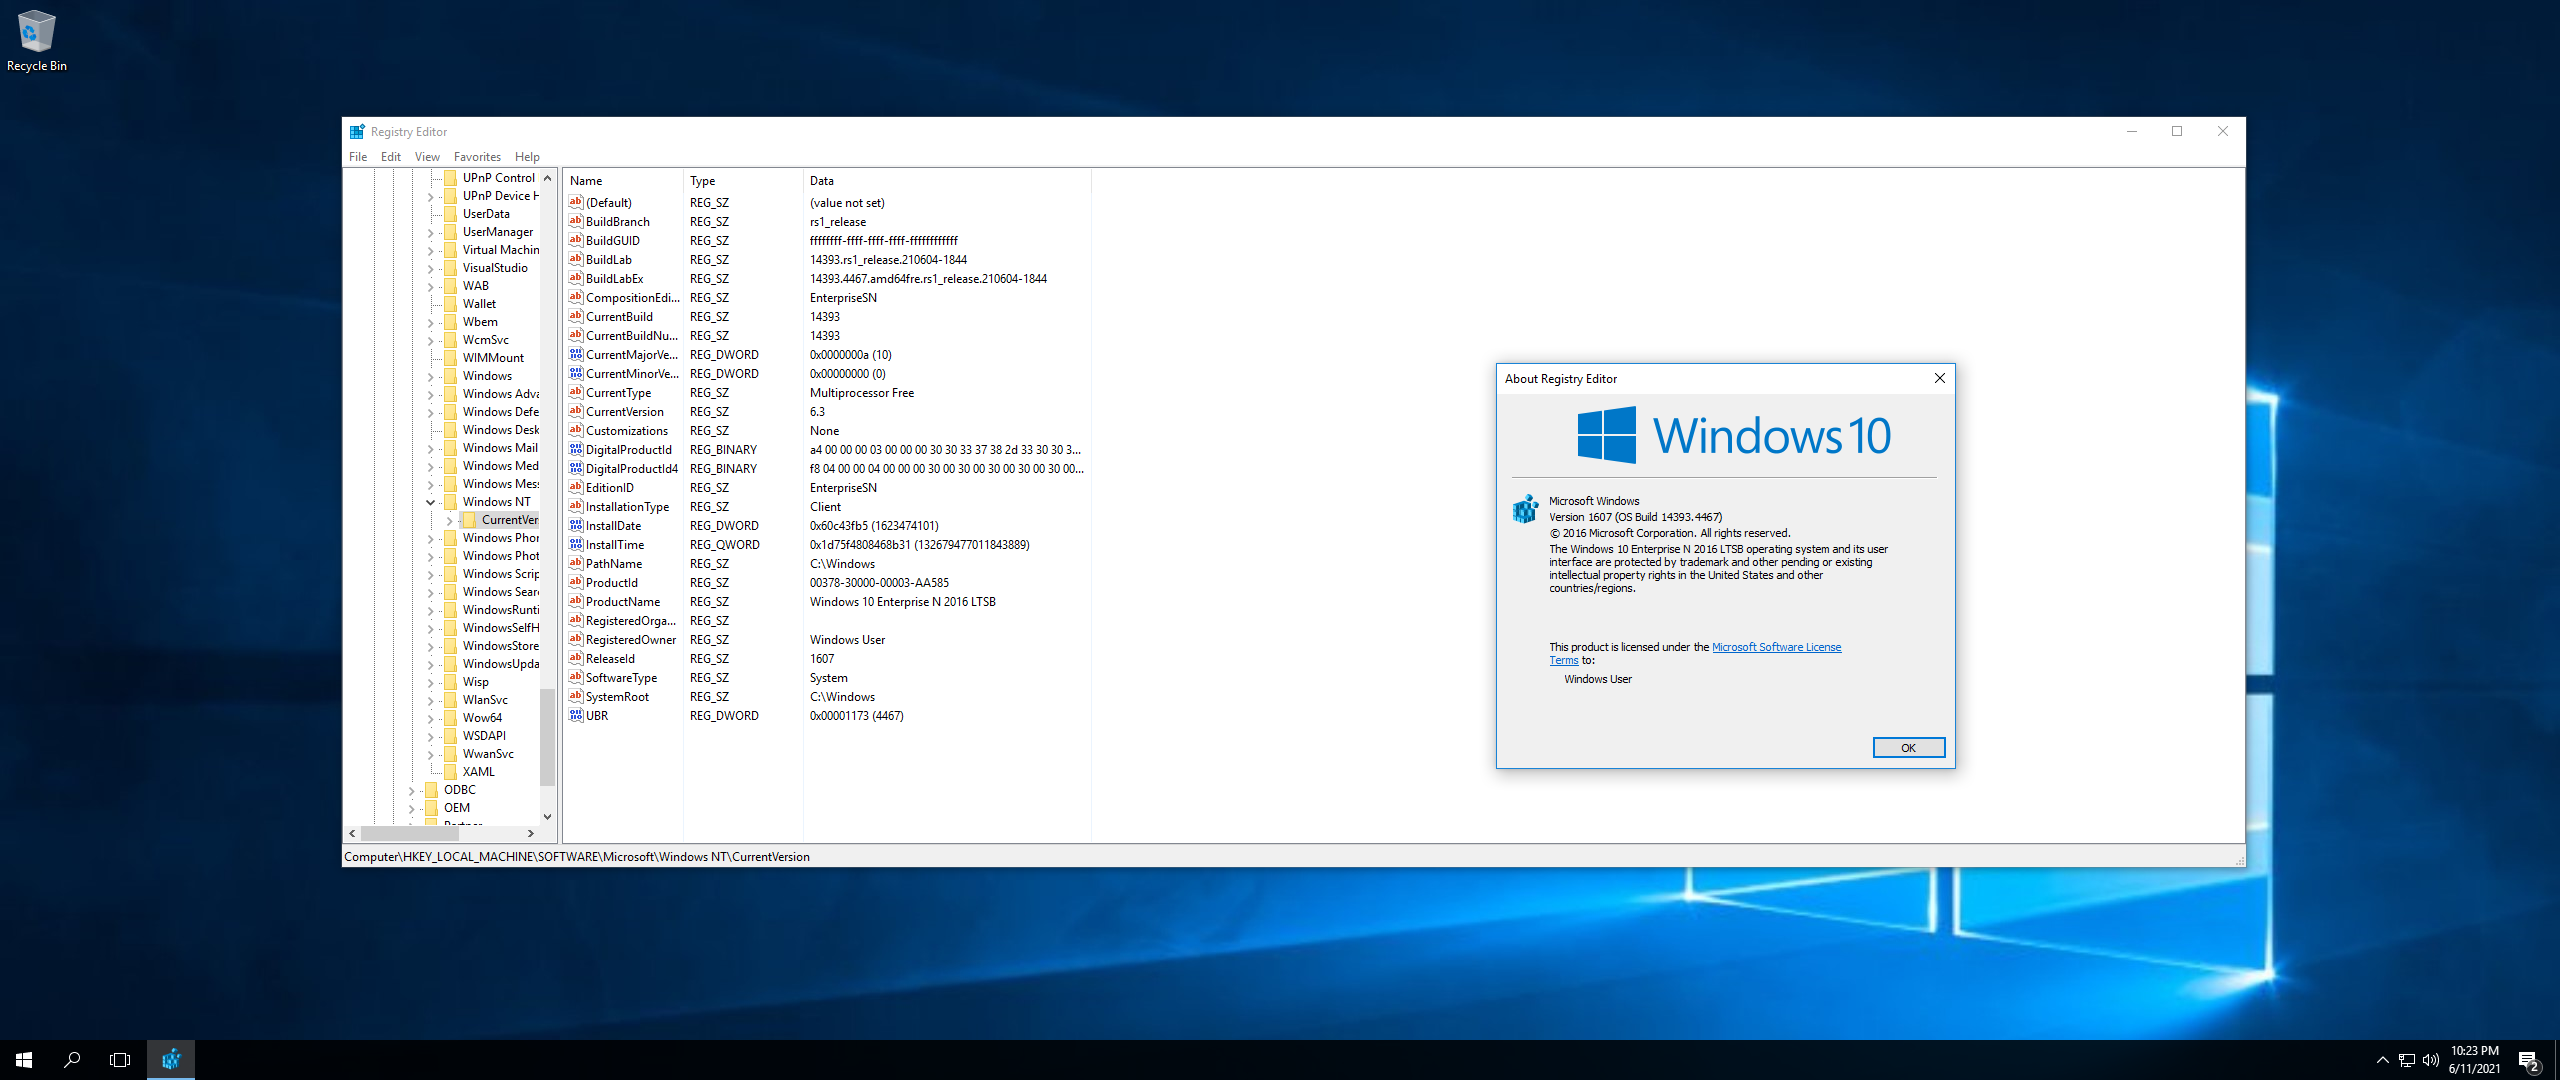Click tree pane horizontal scroll right arrow
This screenshot has height=1080, width=2560.
coord(531,833)
